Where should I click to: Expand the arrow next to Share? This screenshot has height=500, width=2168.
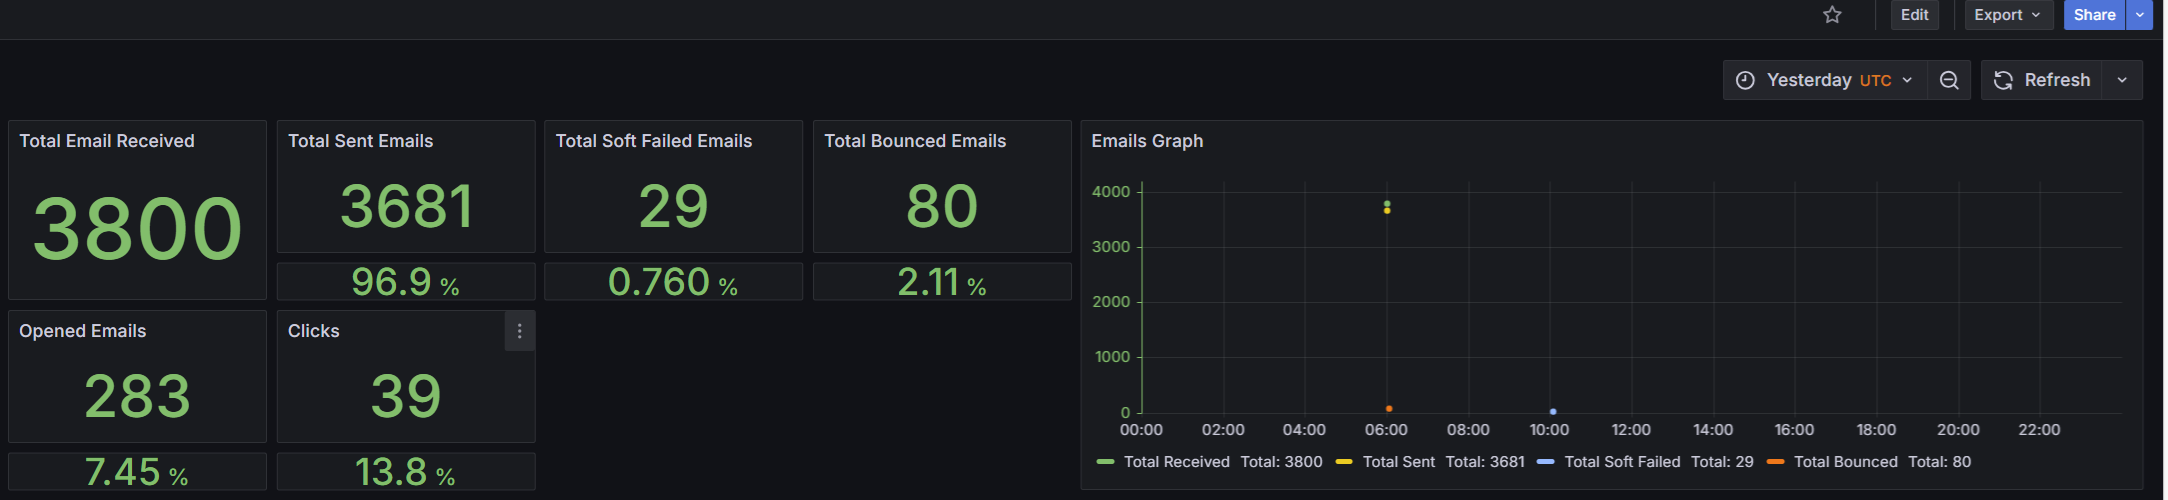(x=2140, y=15)
